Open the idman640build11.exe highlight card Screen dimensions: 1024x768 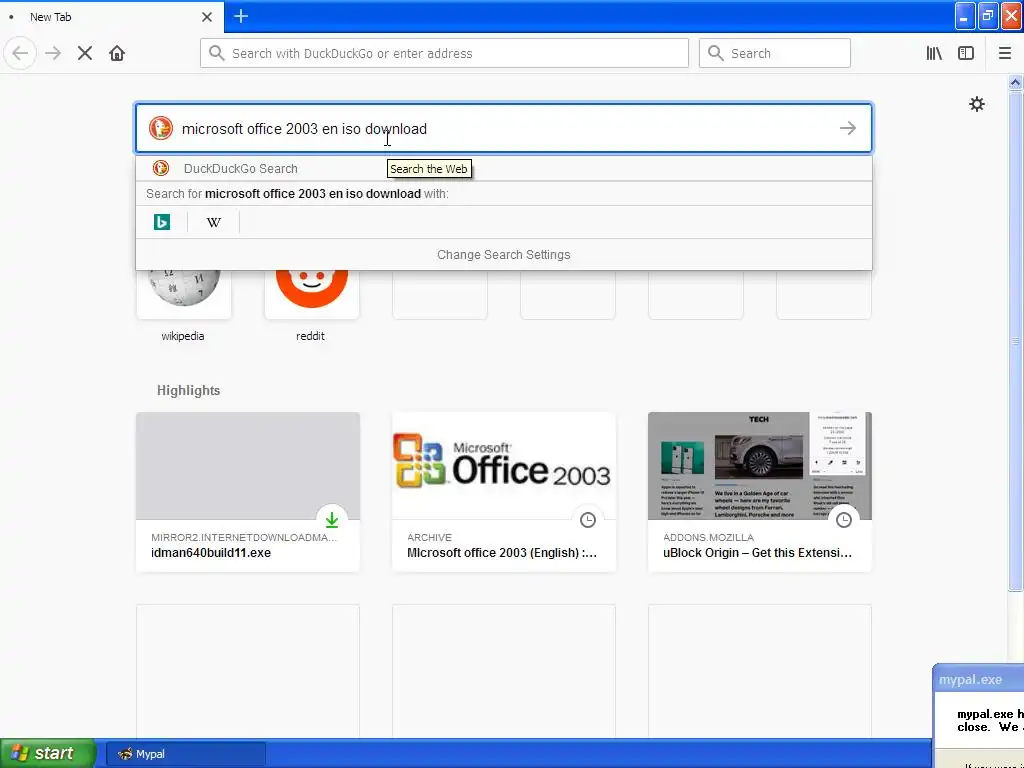coord(248,492)
